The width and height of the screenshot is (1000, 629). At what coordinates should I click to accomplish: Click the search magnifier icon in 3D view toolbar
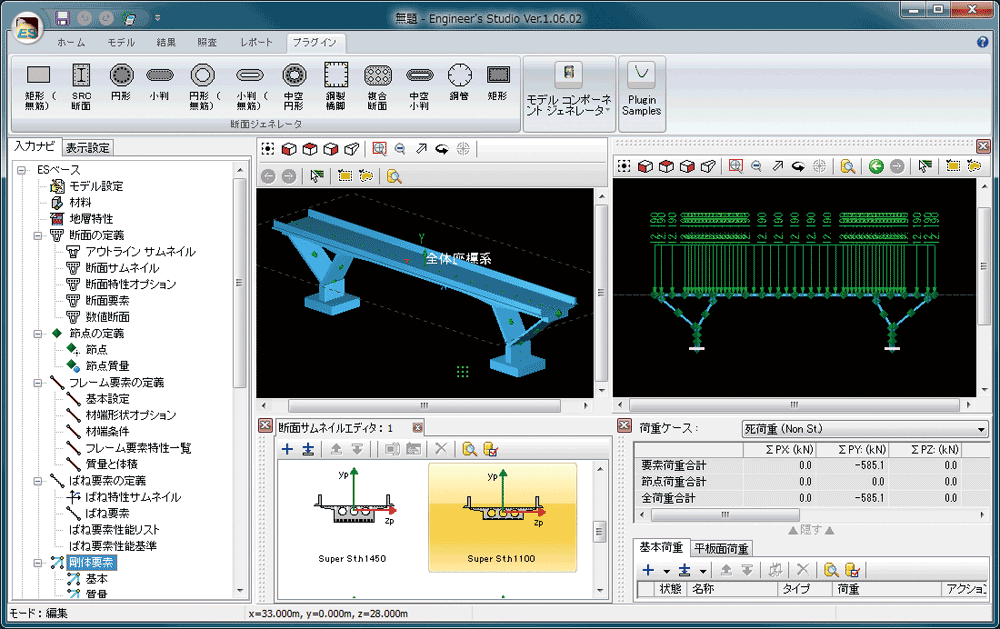click(394, 176)
